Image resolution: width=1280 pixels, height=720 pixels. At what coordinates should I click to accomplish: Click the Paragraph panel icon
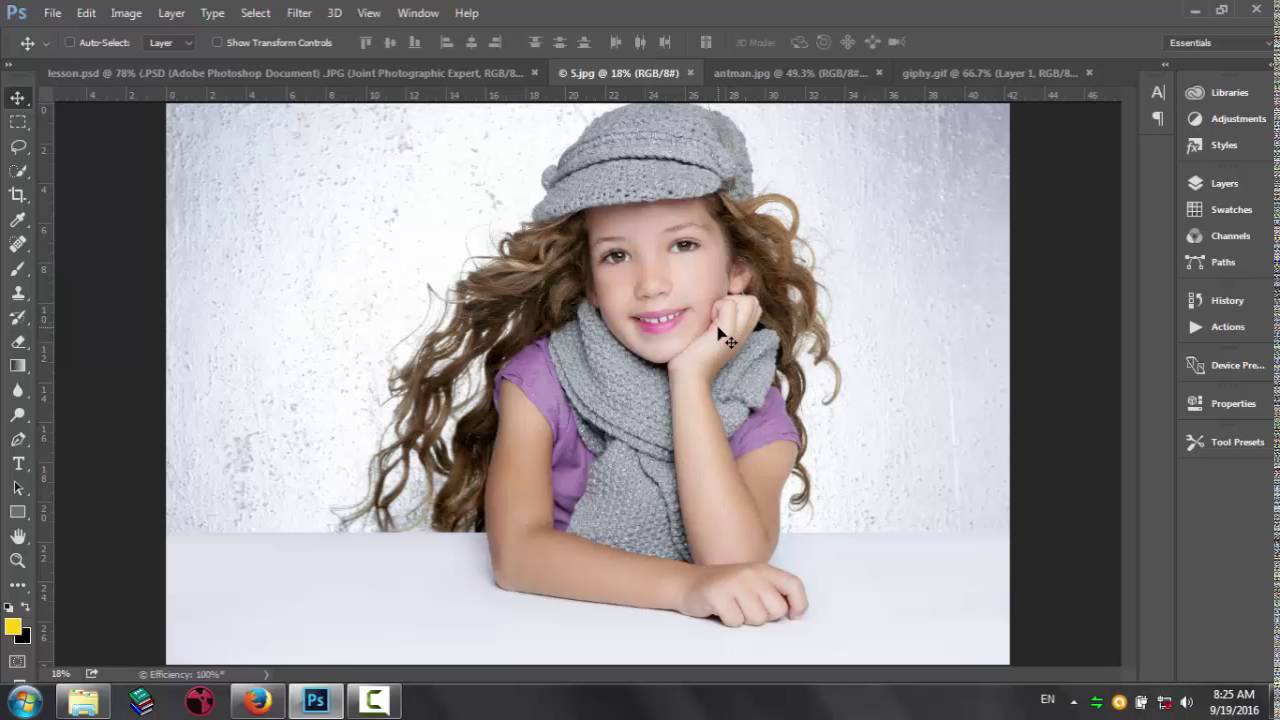click(x=1158, y=118)
